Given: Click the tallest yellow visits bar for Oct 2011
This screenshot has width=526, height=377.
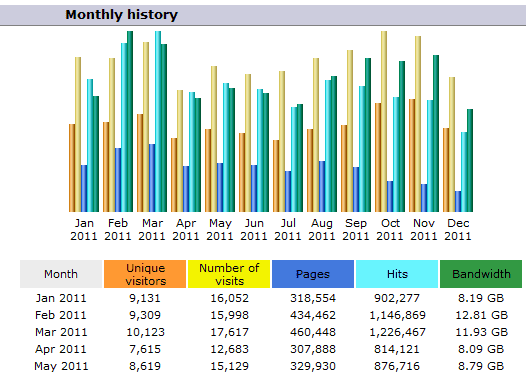Looking at the screenshot, I should coord(384,121).
